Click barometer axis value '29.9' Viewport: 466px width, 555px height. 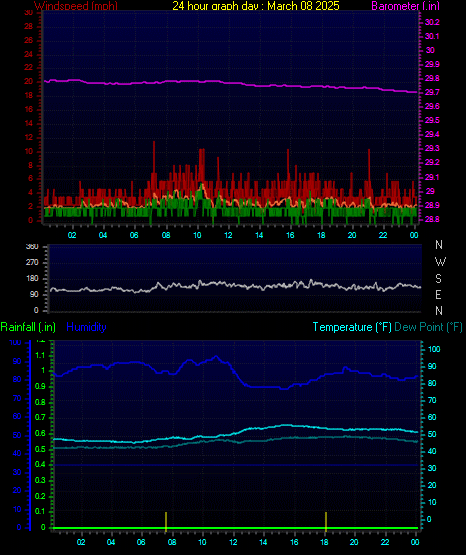click(x=432, y=64)
